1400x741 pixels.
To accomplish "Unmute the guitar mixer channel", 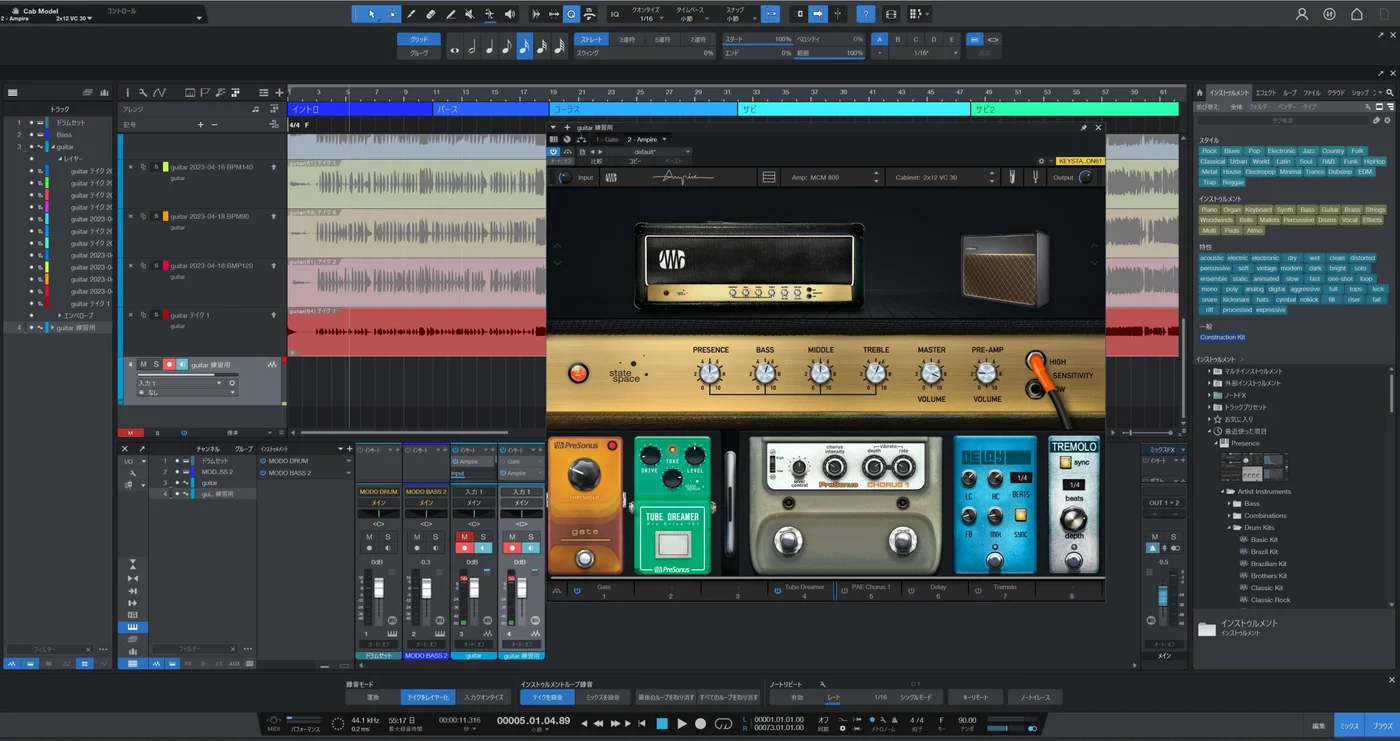I will (464, 537).
